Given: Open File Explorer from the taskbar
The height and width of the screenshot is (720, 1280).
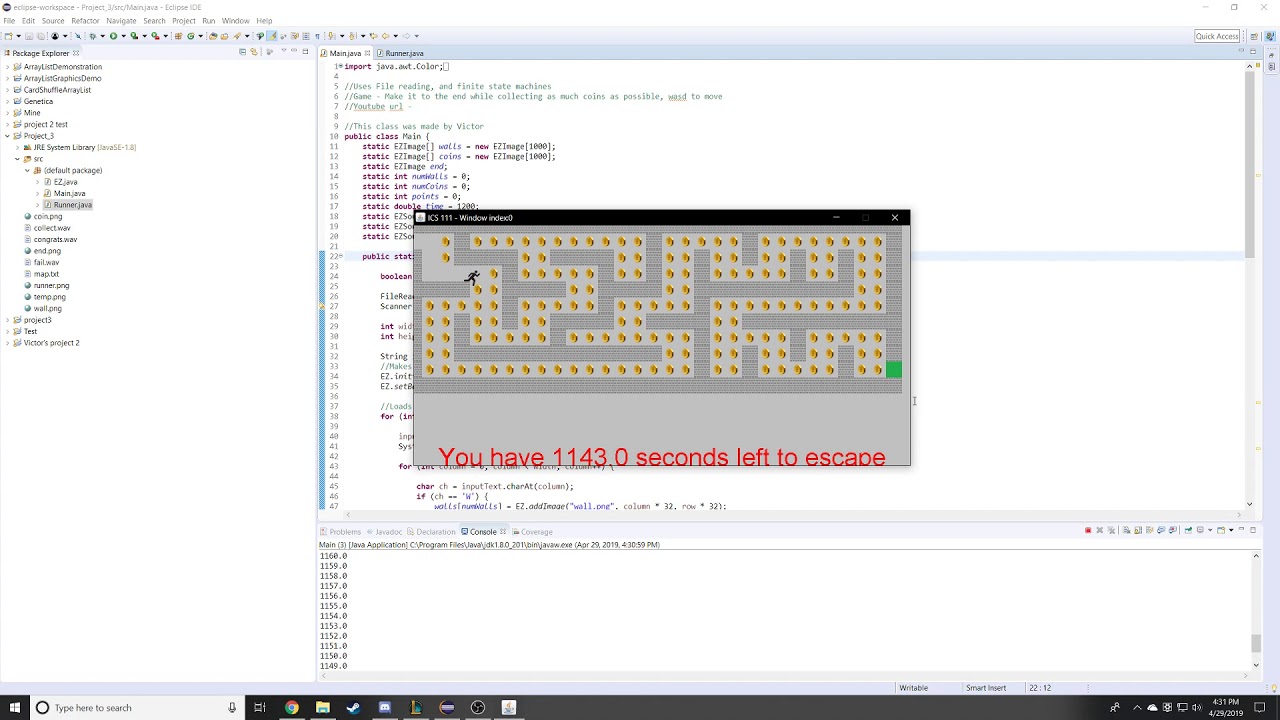Looking at the screenshot, I should click(x=322, y=708).
